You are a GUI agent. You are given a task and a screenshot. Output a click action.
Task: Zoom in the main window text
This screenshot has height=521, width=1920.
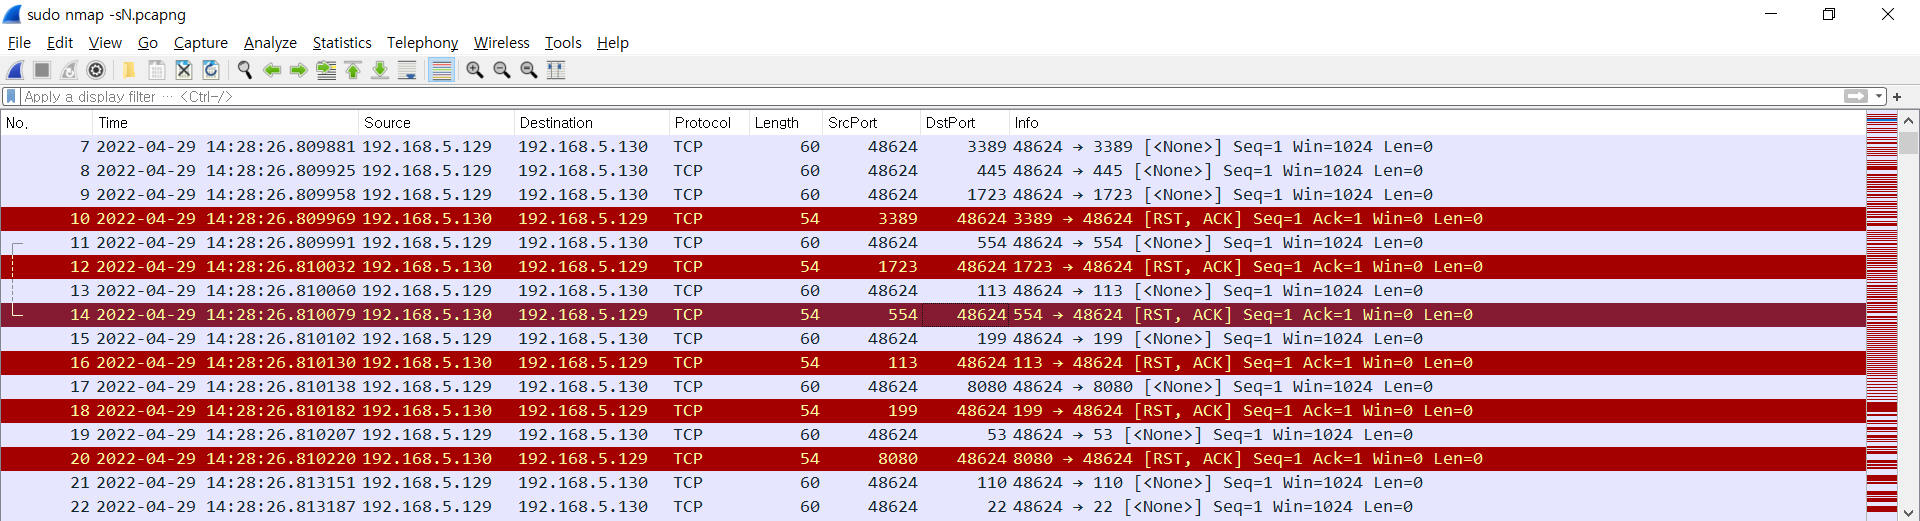(x=475, y=70)
